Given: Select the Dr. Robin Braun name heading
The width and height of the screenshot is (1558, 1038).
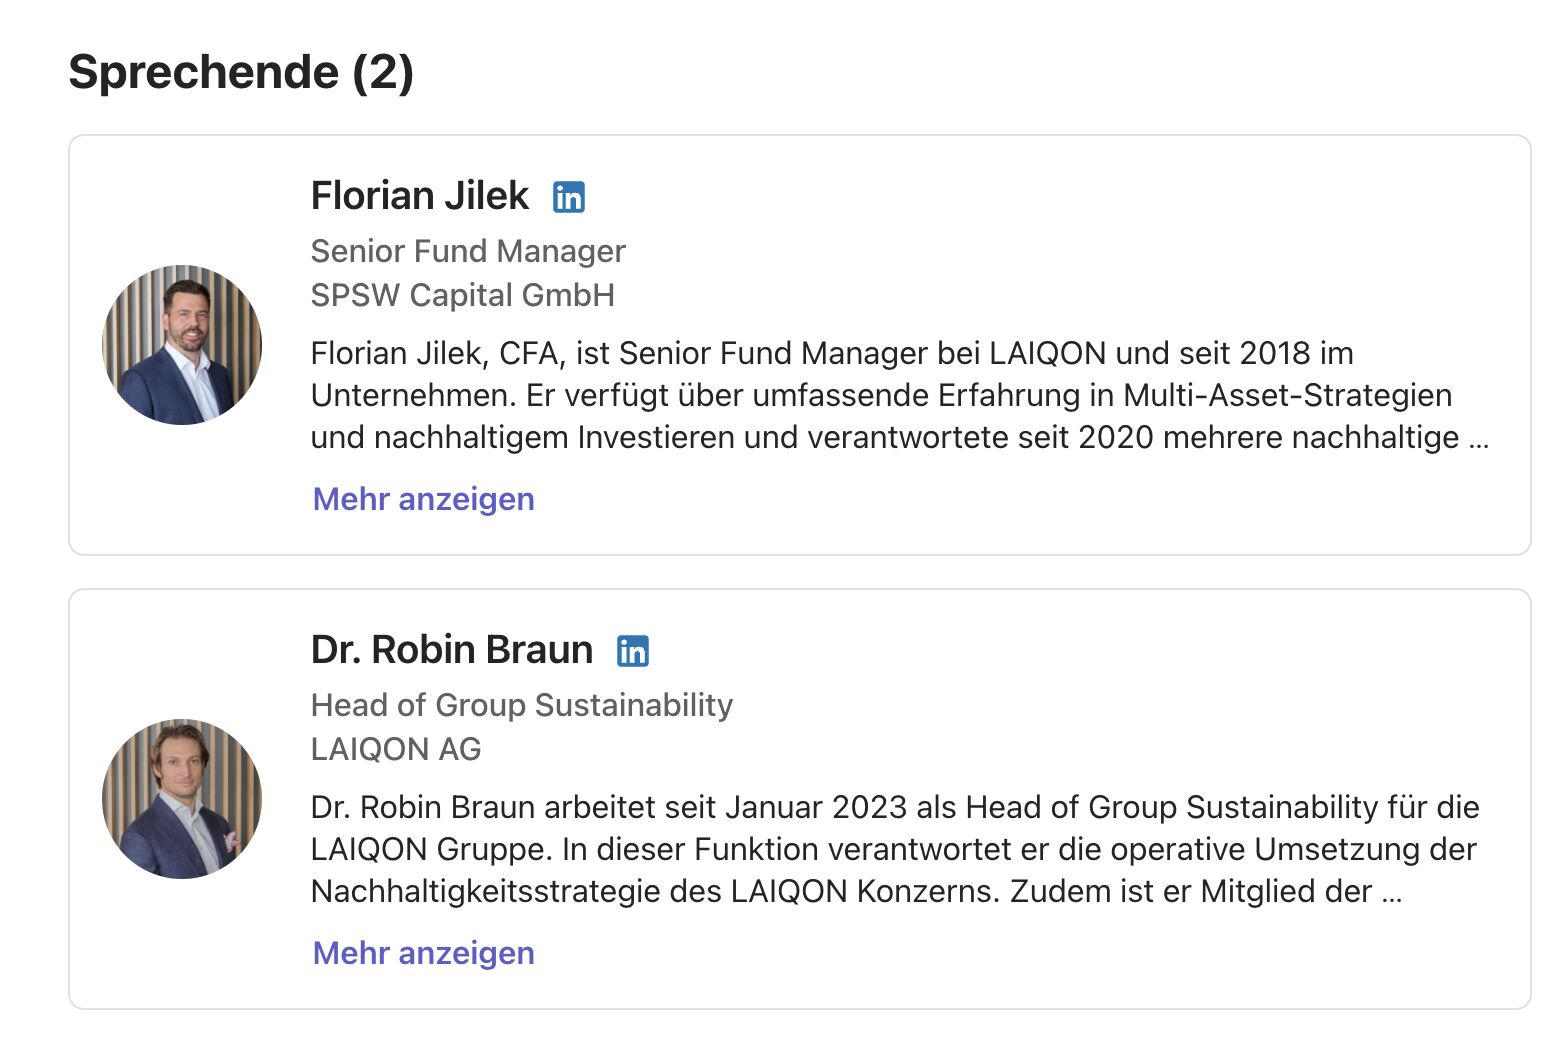Looking at the screenshot, I should click(x=452, y=650).
